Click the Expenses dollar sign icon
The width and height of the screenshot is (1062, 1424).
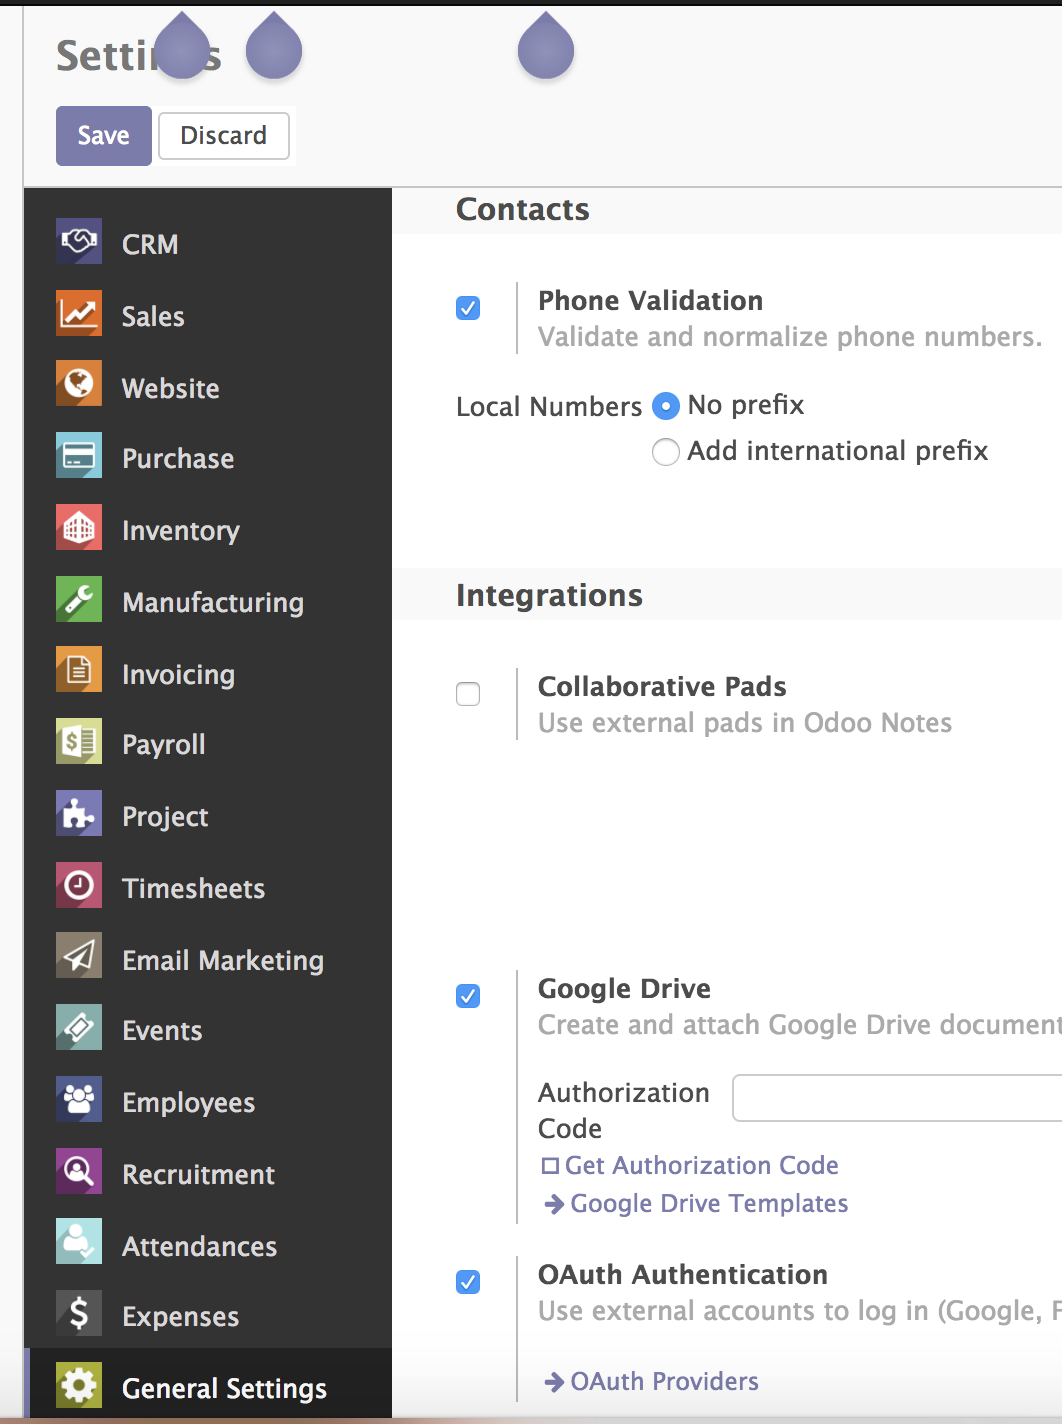pos(79,1313)
